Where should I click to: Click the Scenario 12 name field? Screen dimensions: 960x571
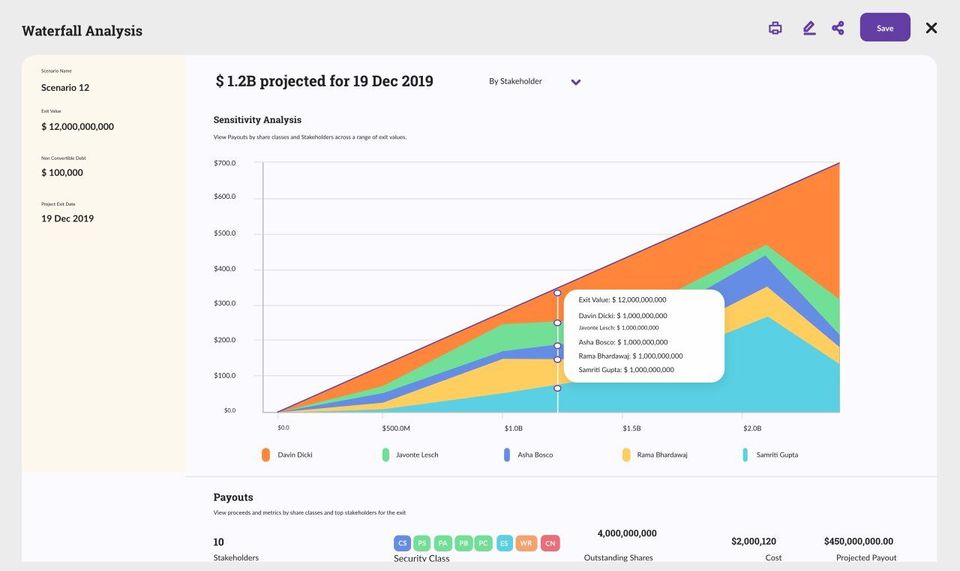point(66,88)
